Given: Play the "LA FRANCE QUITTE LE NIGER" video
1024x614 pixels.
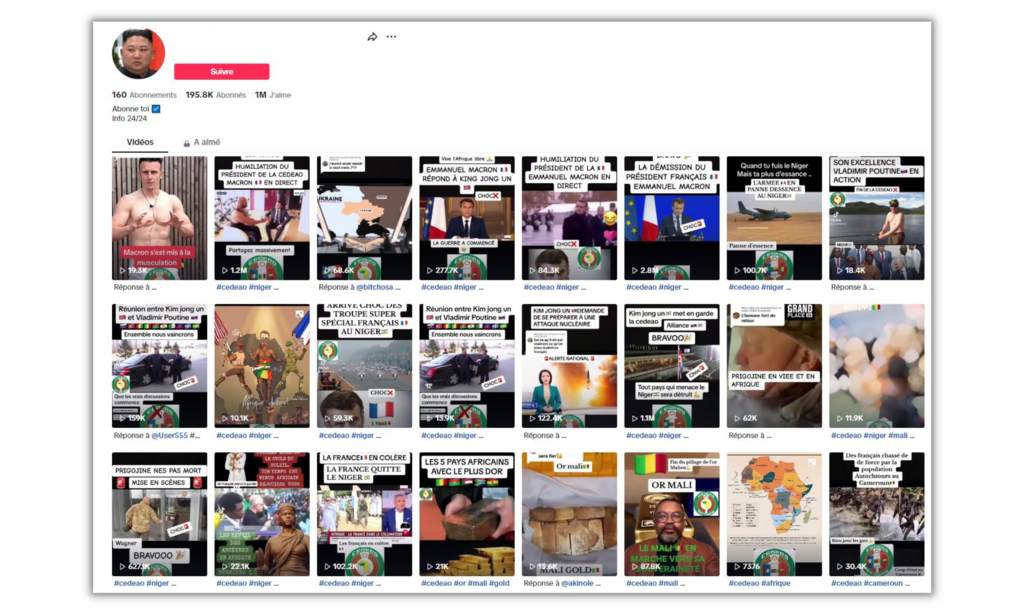Looking at the screenshot, I should (364, 514).
